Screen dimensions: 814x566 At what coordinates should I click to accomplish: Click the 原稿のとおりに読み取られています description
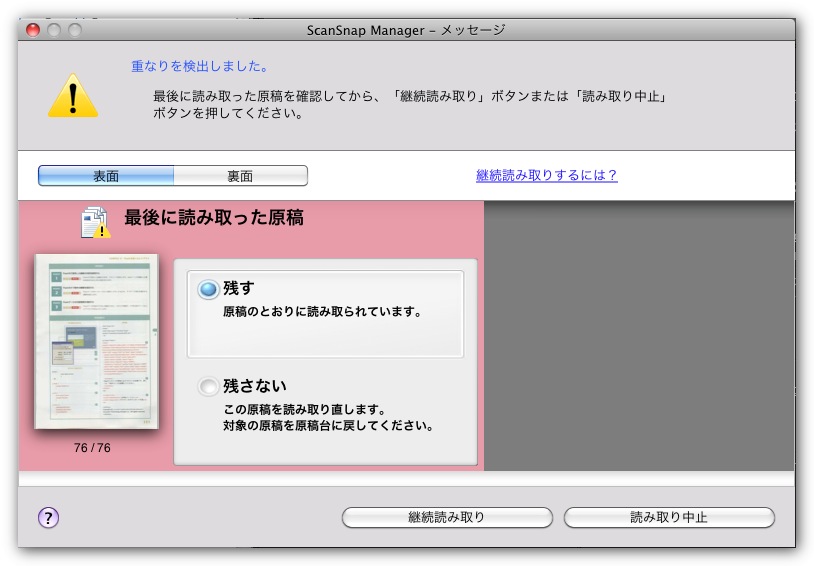click(x=321, y=312)
